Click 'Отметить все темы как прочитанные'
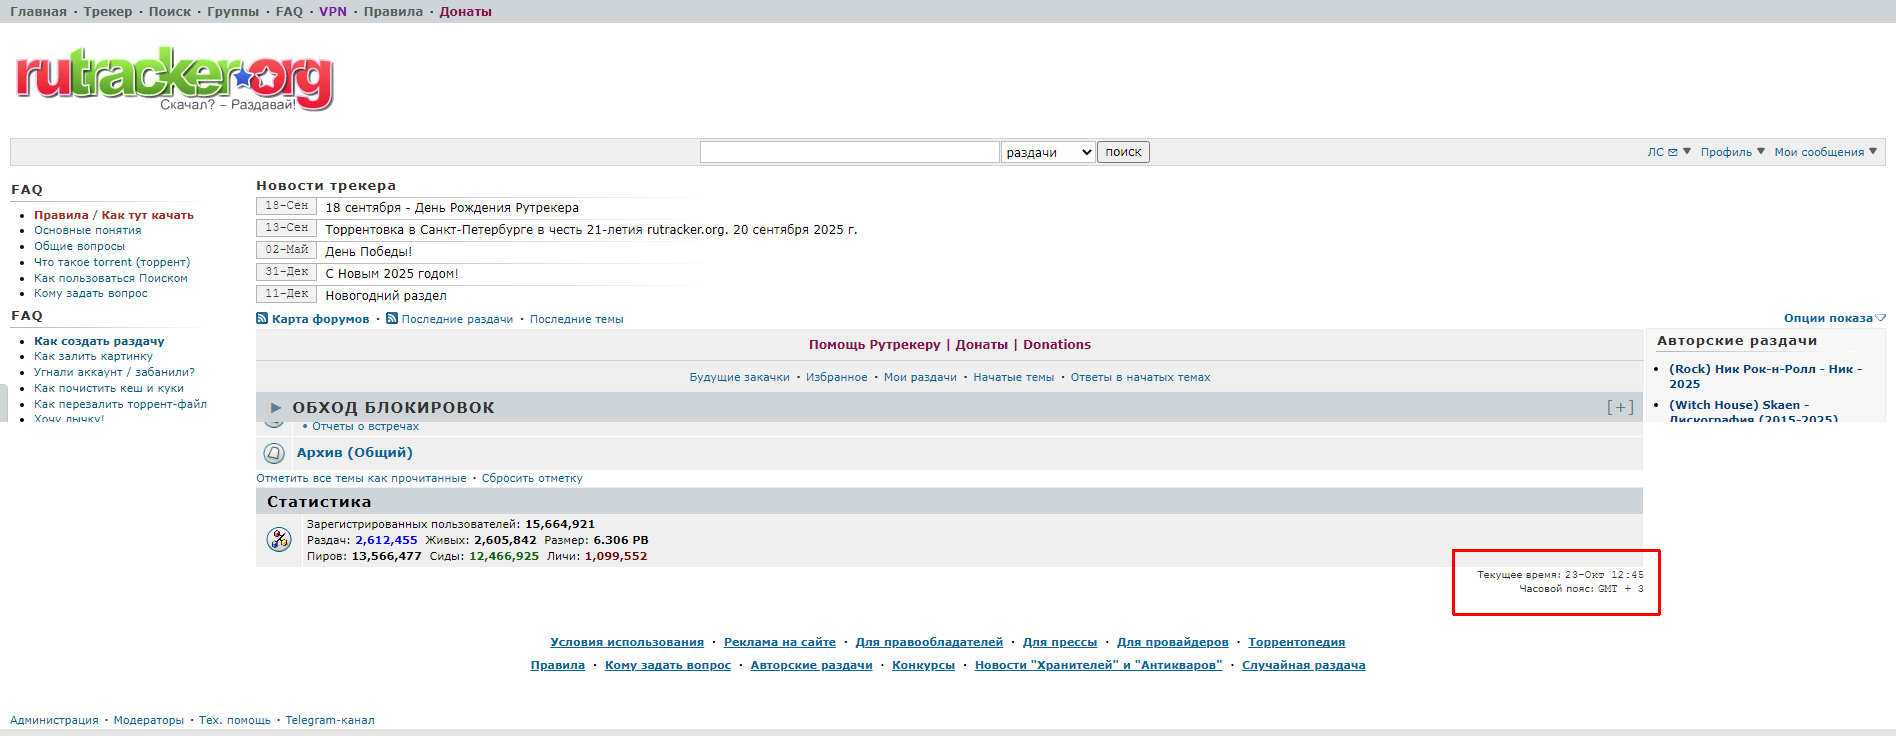Screen dimensions: 1896x736 pos(361,478)
